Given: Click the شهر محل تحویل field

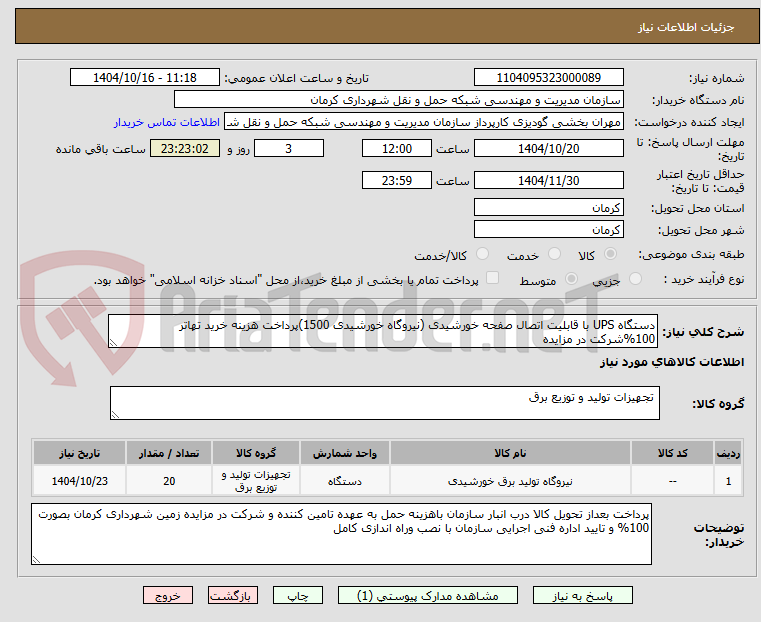Looking at the screenshot, I should point(548,229).
